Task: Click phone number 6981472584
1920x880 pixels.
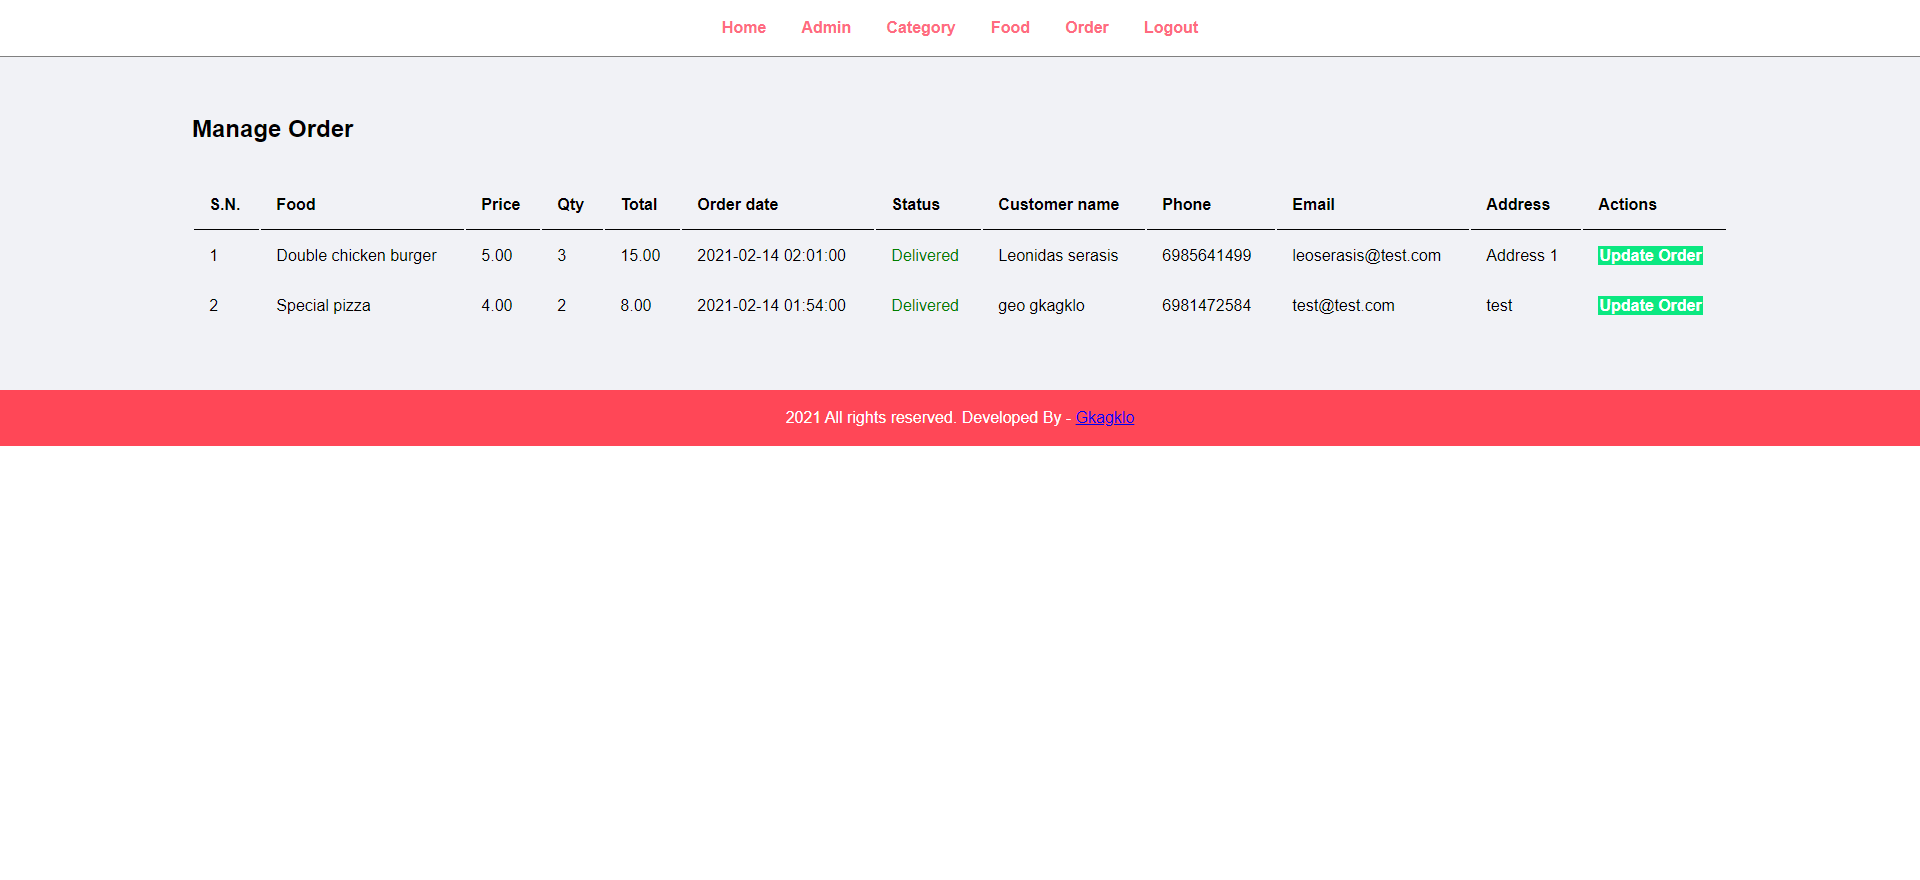Action: click(x=1206, y=306)
